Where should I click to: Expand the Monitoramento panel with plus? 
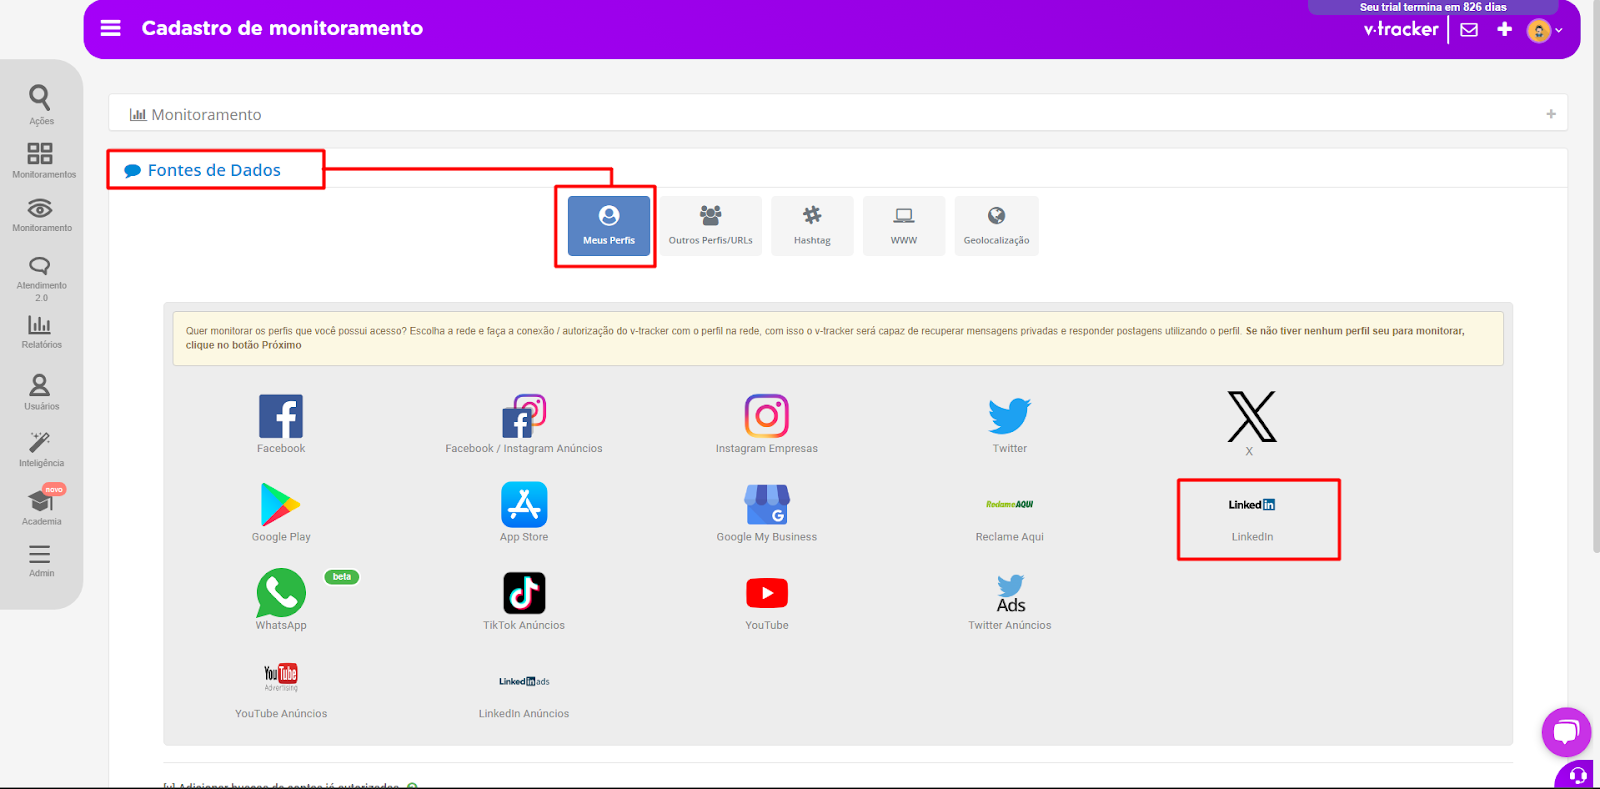tap(1551, 114)
